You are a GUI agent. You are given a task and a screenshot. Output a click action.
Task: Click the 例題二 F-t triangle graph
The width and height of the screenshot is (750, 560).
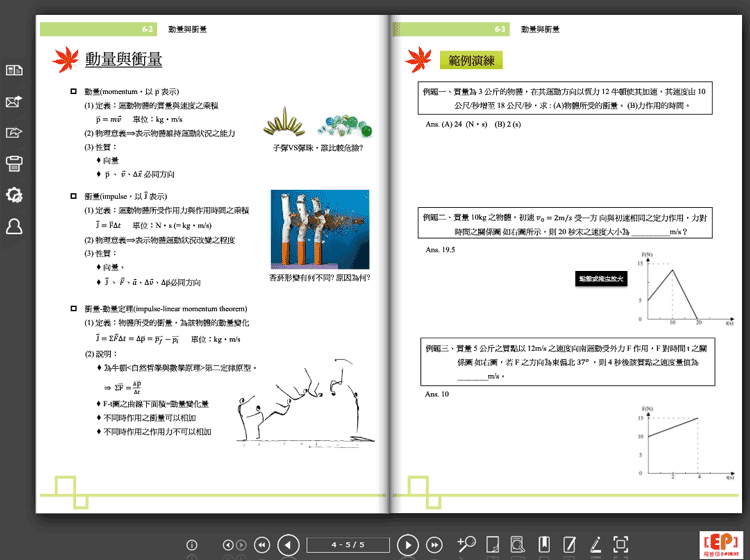point(685,289)
